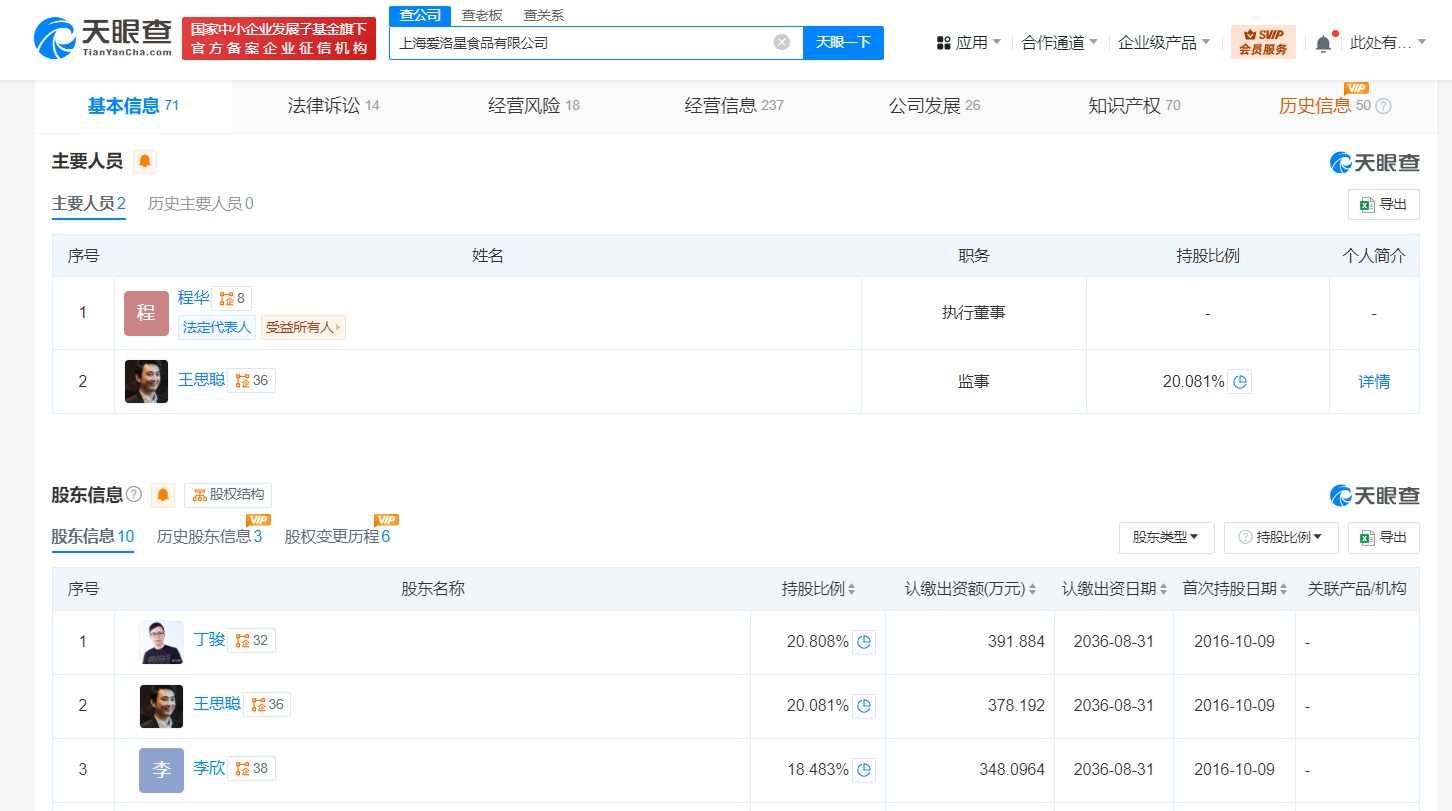
Task: Expand the 应用 menu in header
Action: click(x=968, y=43)
